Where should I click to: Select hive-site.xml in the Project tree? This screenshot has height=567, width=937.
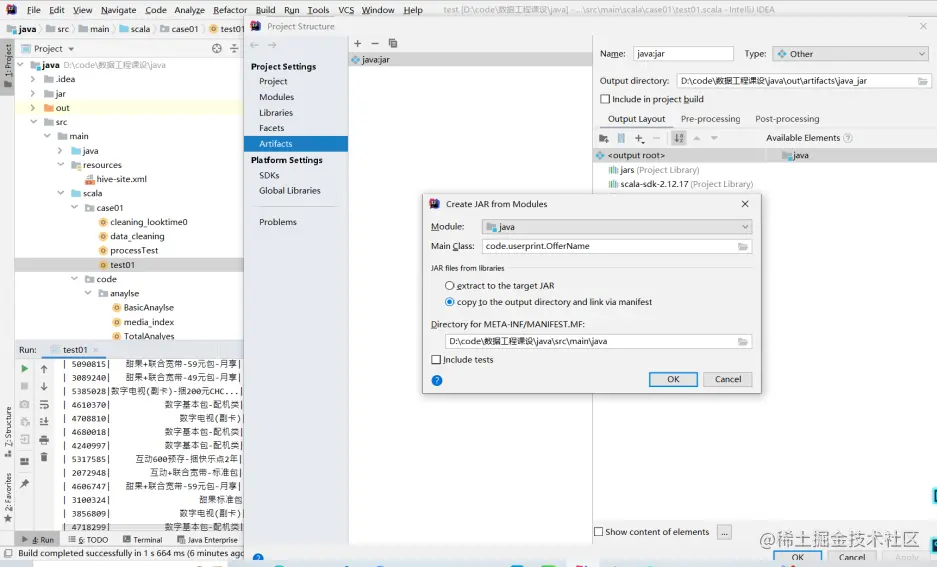(x=121, y=179)
